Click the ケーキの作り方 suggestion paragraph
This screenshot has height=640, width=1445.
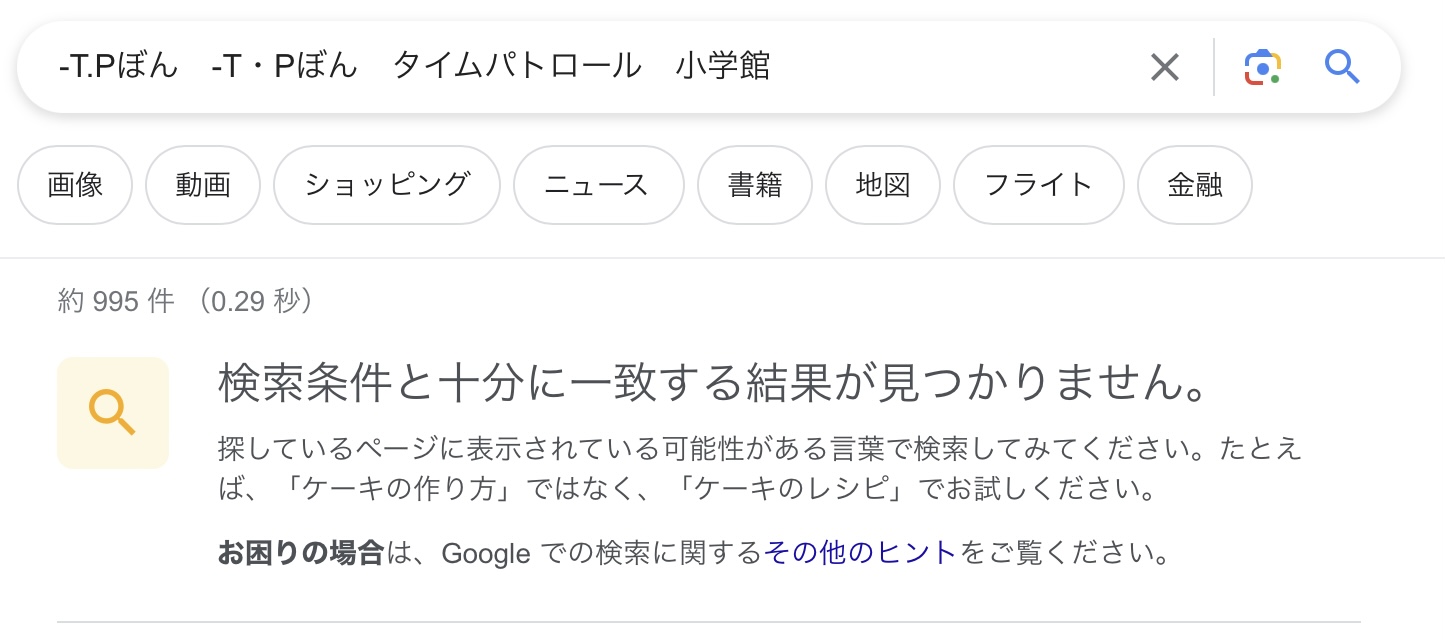760,469
